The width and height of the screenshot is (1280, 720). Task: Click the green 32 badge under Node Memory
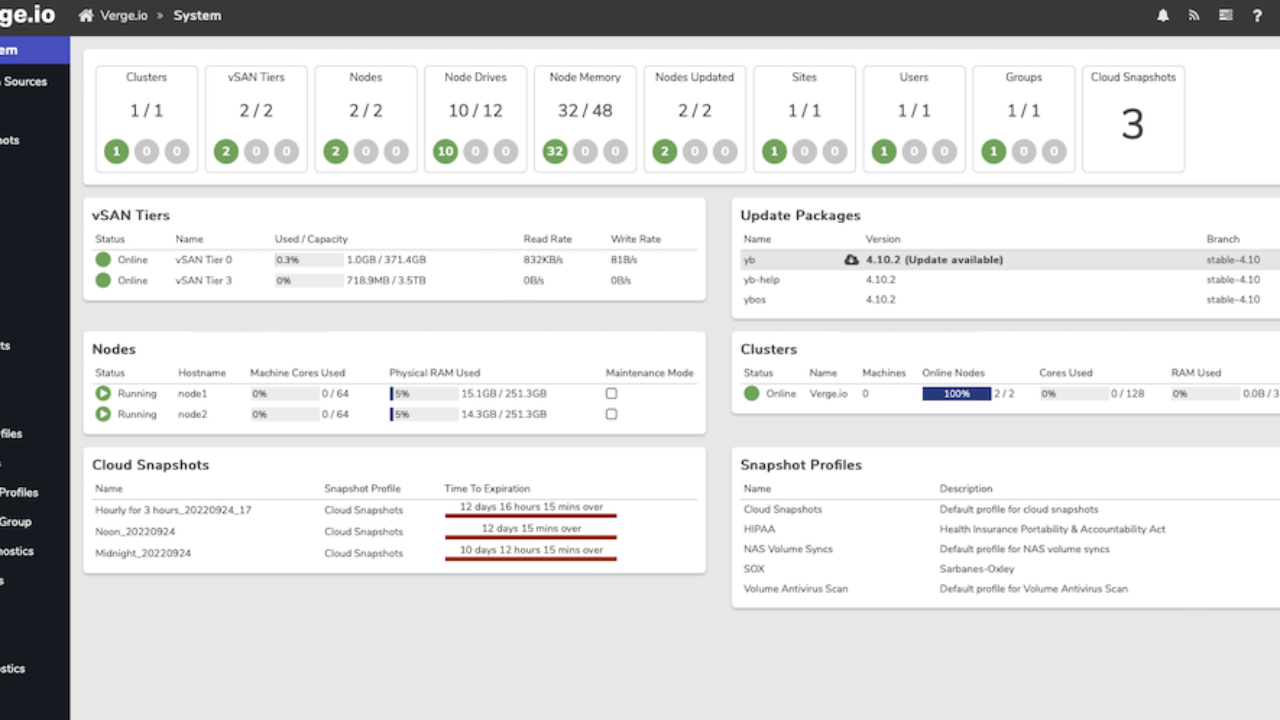(x=555, y=152)
